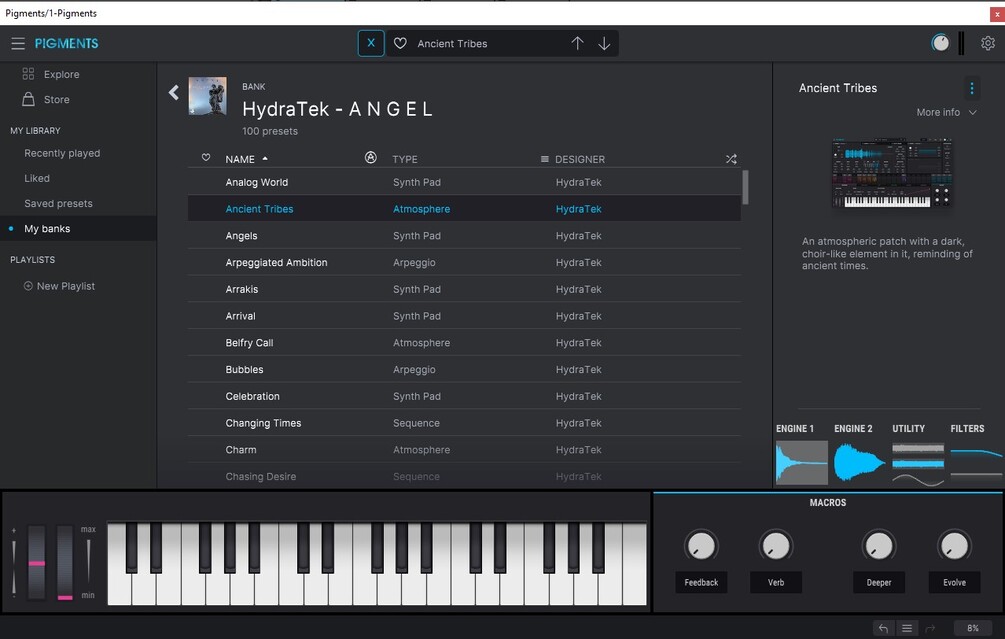Screen dimensions: 1005x639
Task: Load previous preset with up arrow
Action: 577,44
